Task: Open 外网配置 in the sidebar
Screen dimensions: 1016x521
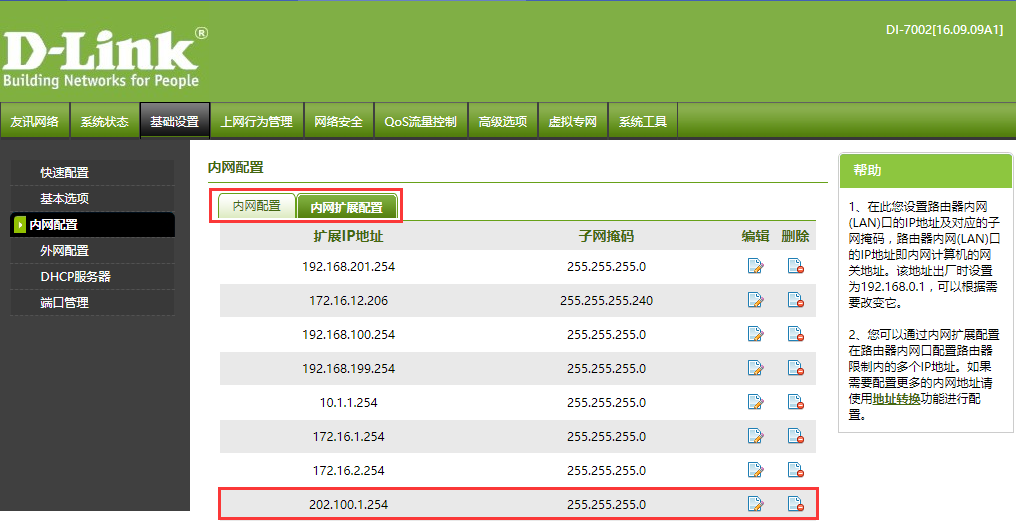Action: (x=92, y=250)
